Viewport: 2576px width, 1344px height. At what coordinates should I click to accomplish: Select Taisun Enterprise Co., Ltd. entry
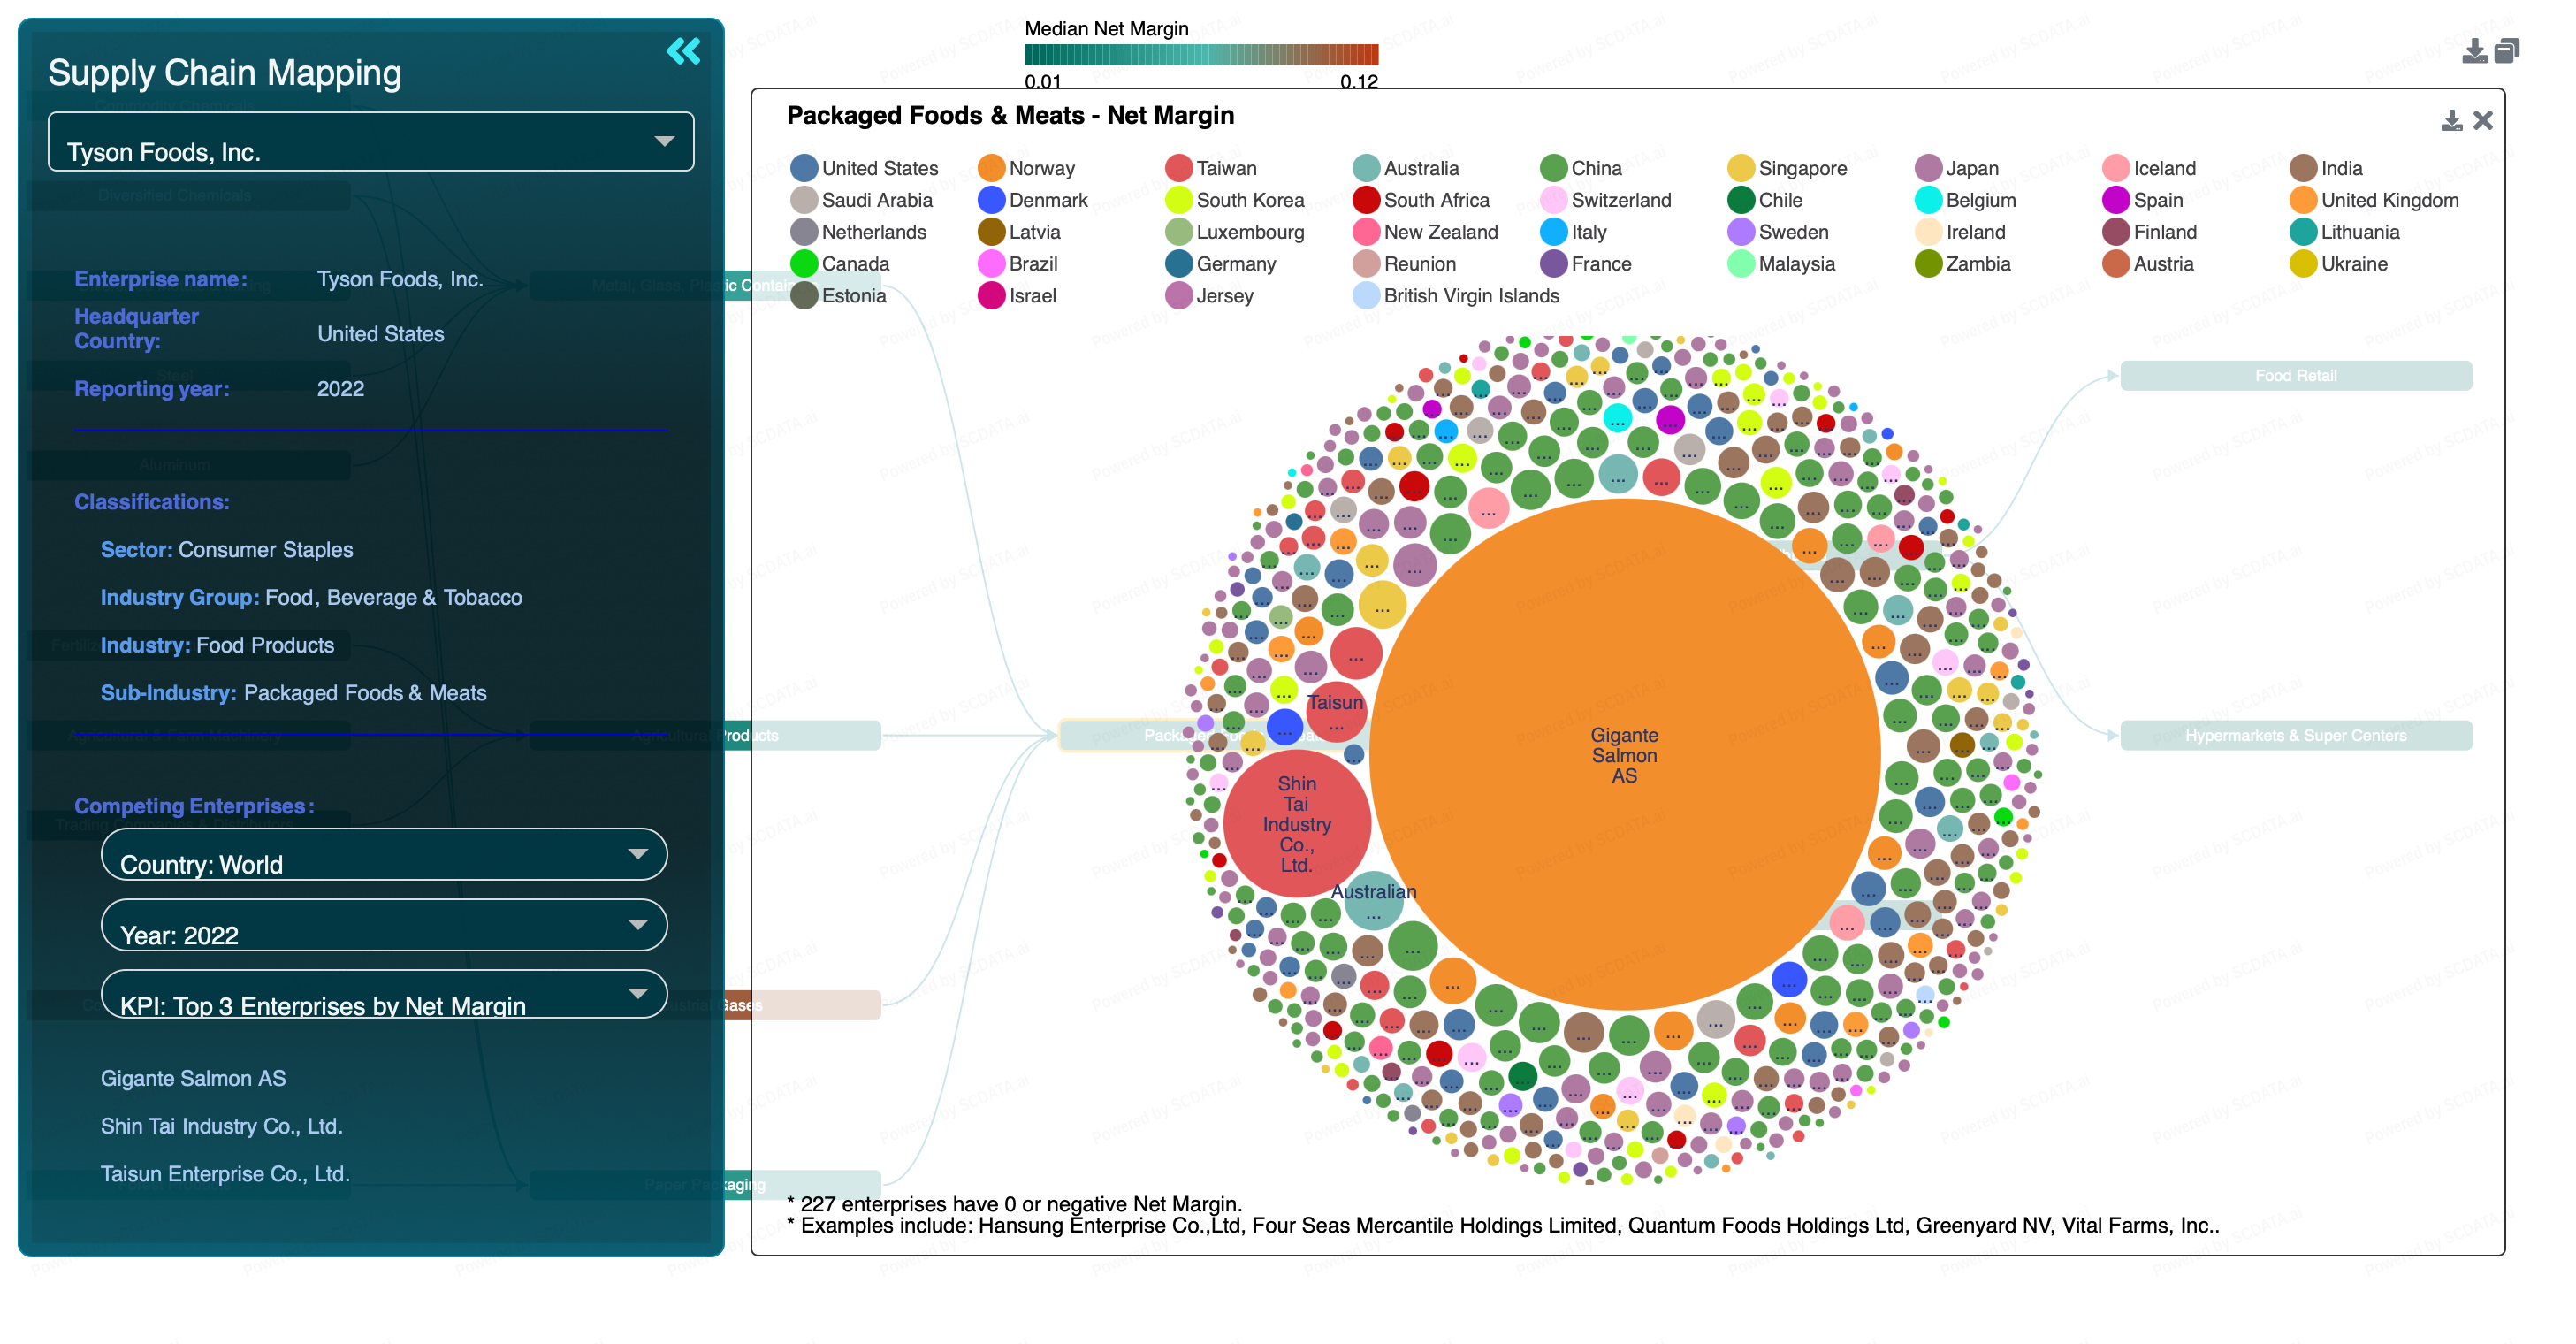[225, 1174]
